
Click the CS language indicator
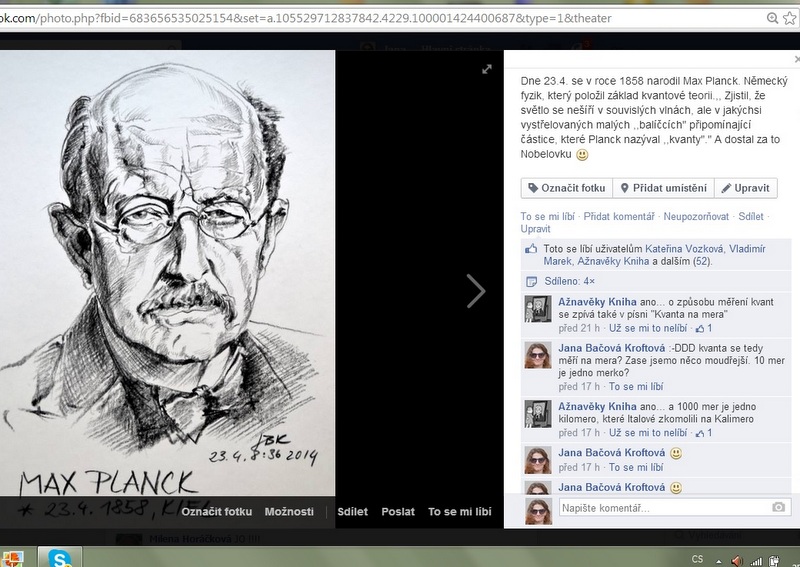pyautogui.click(x=697, y=559)
